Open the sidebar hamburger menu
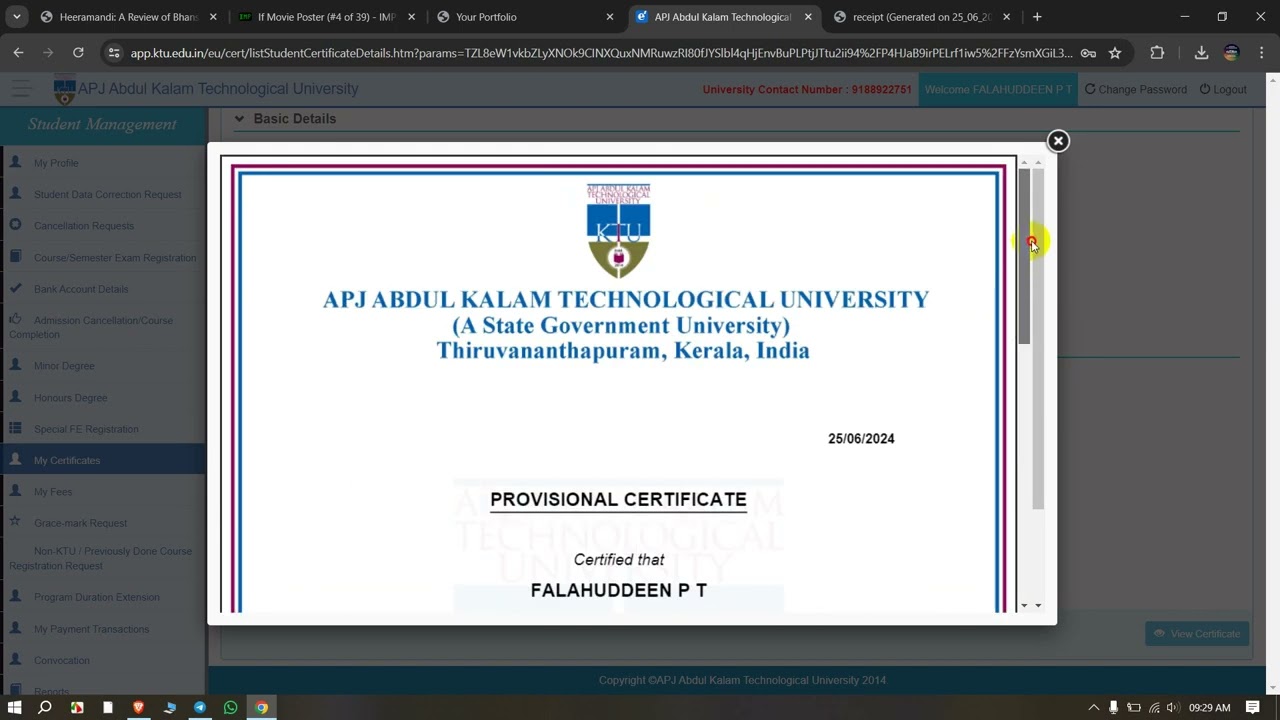Viewport: 1280px width, 720px height. [21, 90]
